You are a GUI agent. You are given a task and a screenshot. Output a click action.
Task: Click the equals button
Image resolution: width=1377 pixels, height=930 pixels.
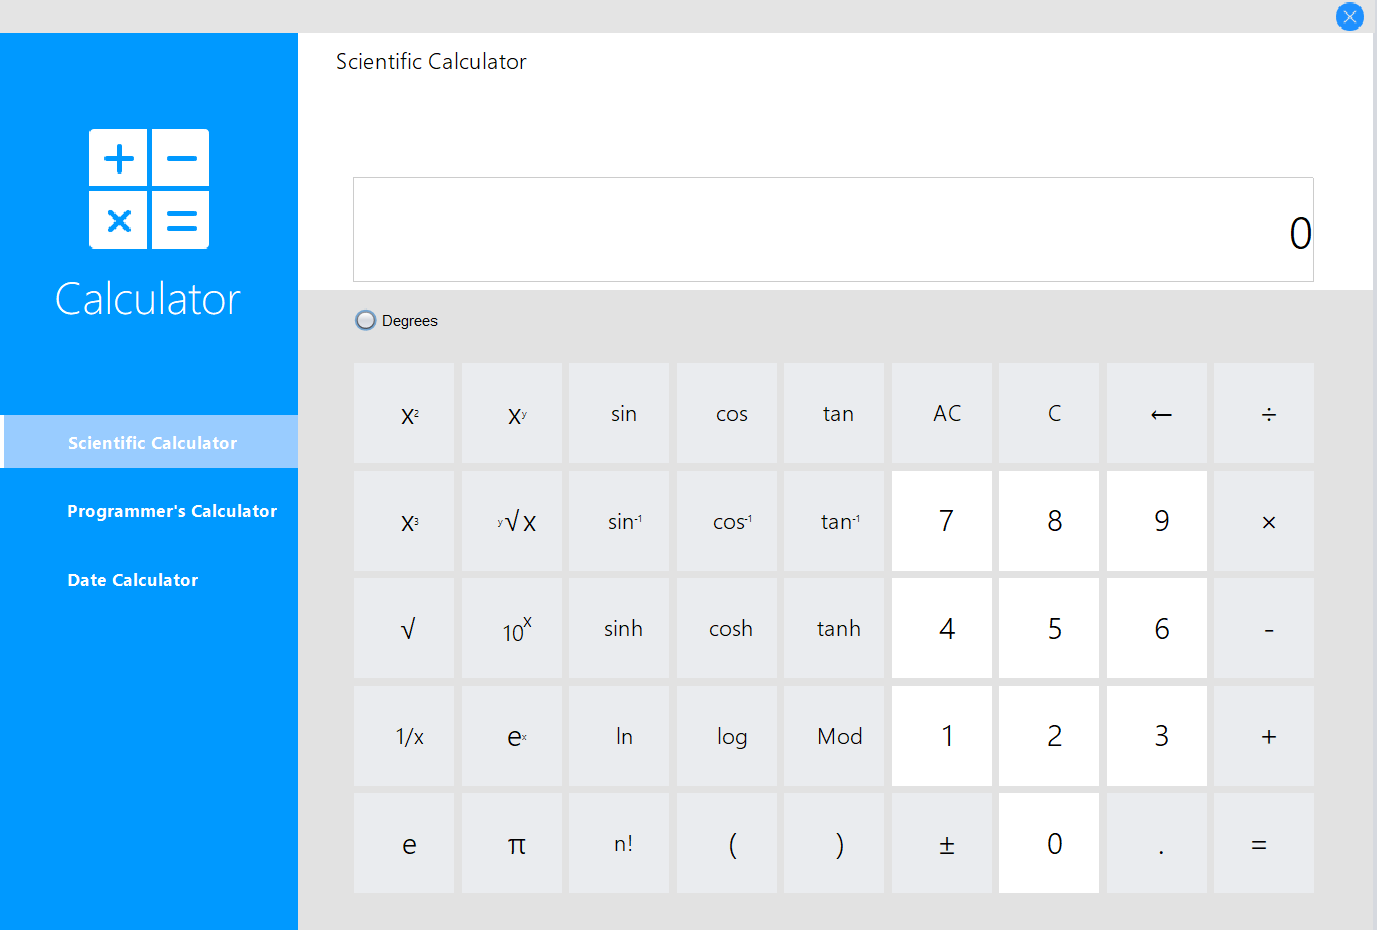pyautogui.click(x=1264, y=843)
